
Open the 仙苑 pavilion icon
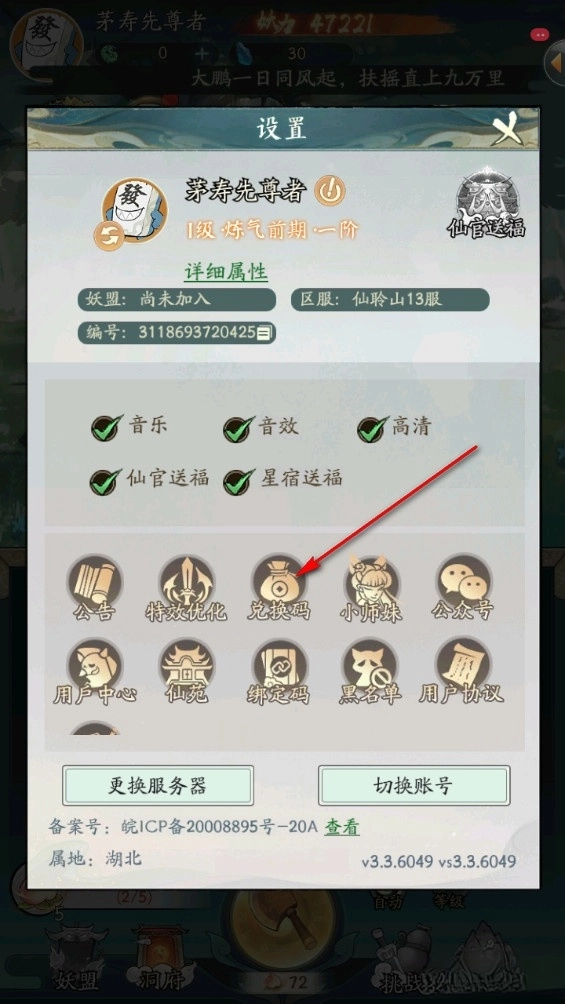(186, 669)
